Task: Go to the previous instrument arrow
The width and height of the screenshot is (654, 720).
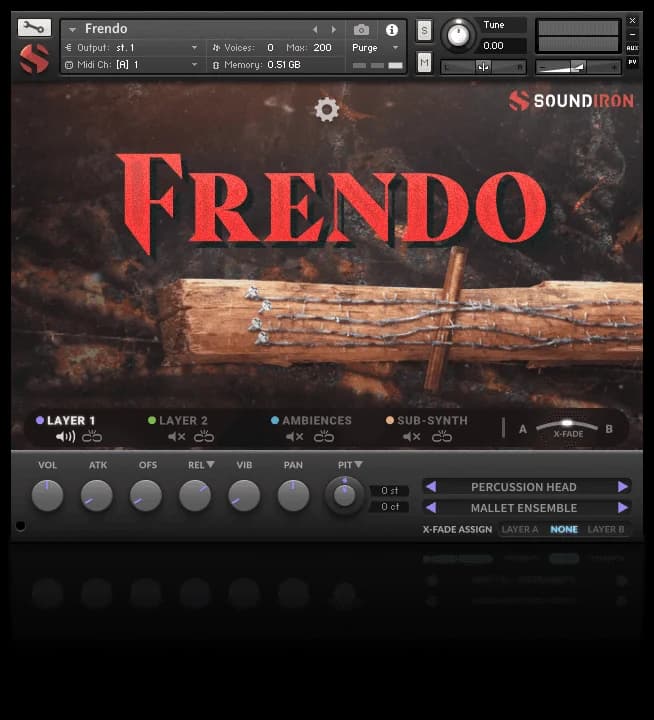Action: (x=315, y=30)
